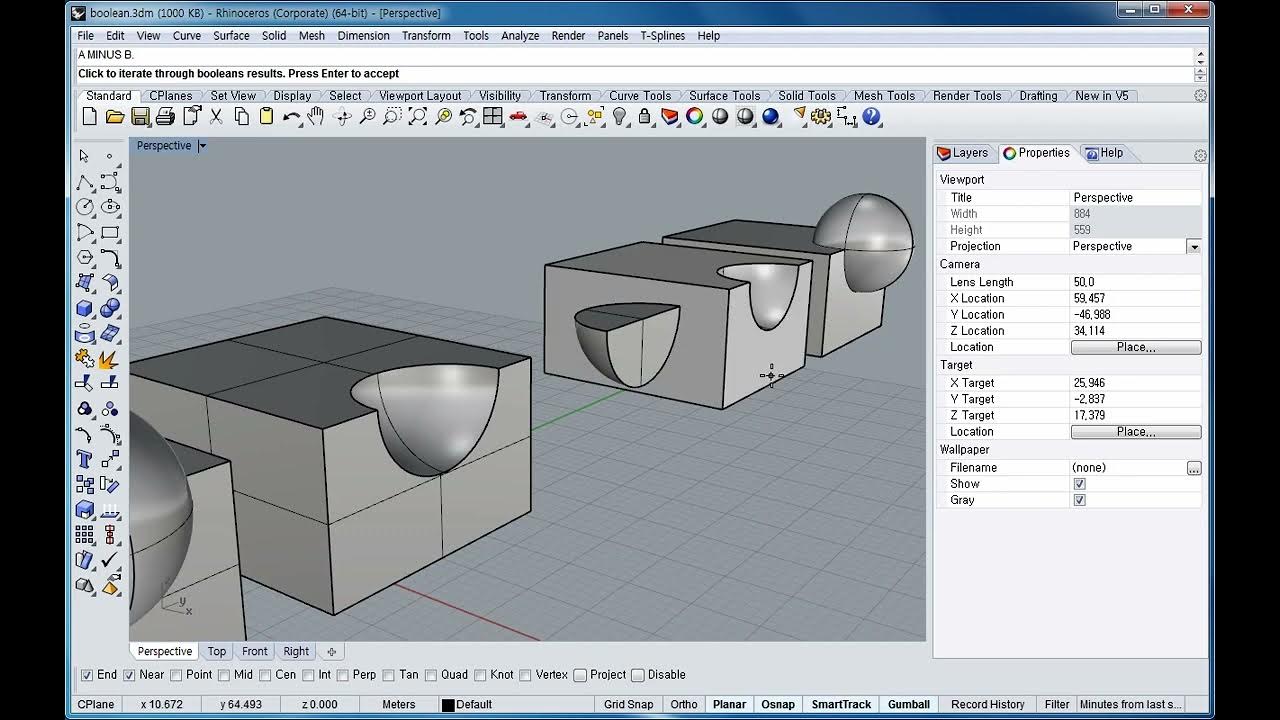Open a file with the folder icon
This screenshot has height=720, width=1280.
[115, 117]
